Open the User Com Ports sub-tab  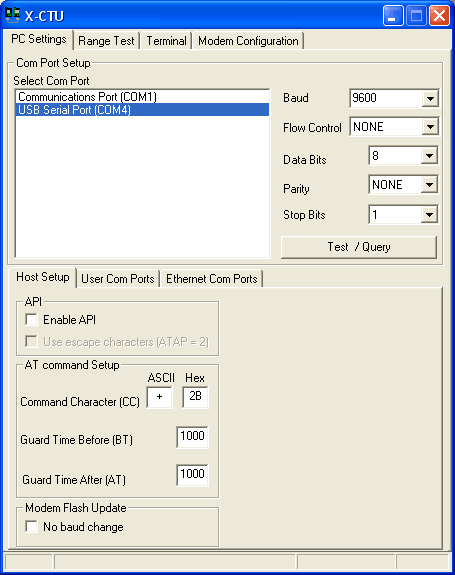(x=118, y=279)
